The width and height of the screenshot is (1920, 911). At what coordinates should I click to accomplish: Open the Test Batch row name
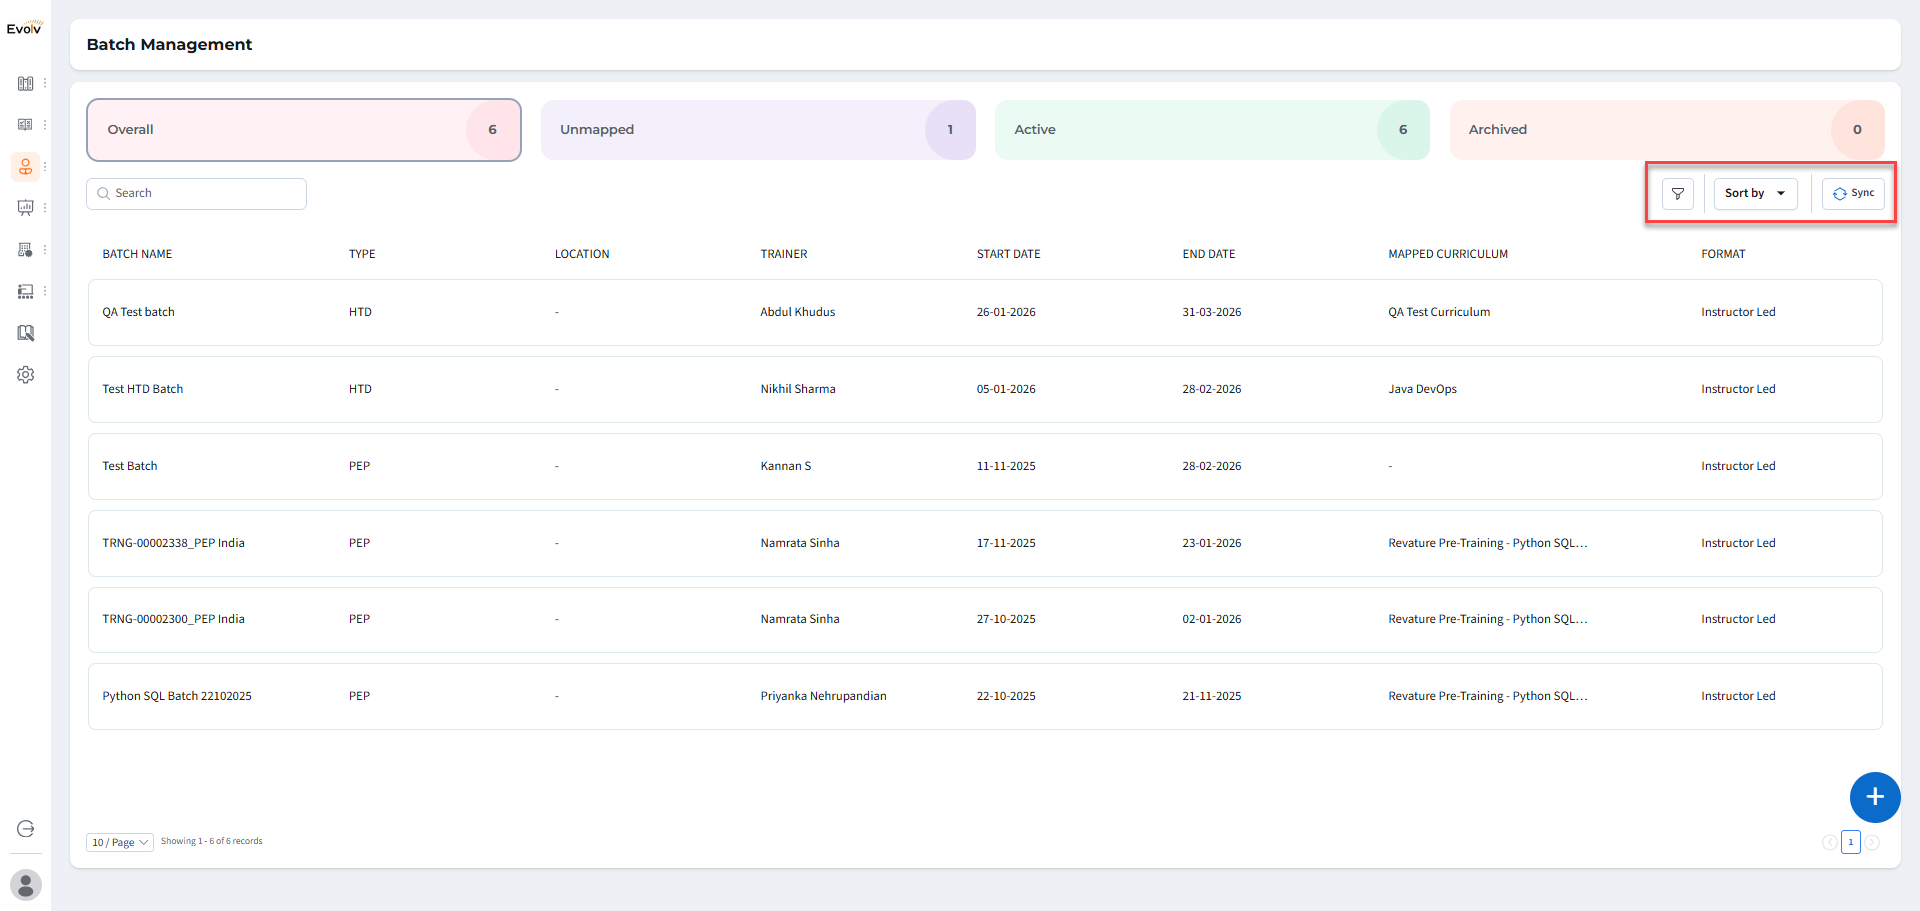(x=130, y=466)
